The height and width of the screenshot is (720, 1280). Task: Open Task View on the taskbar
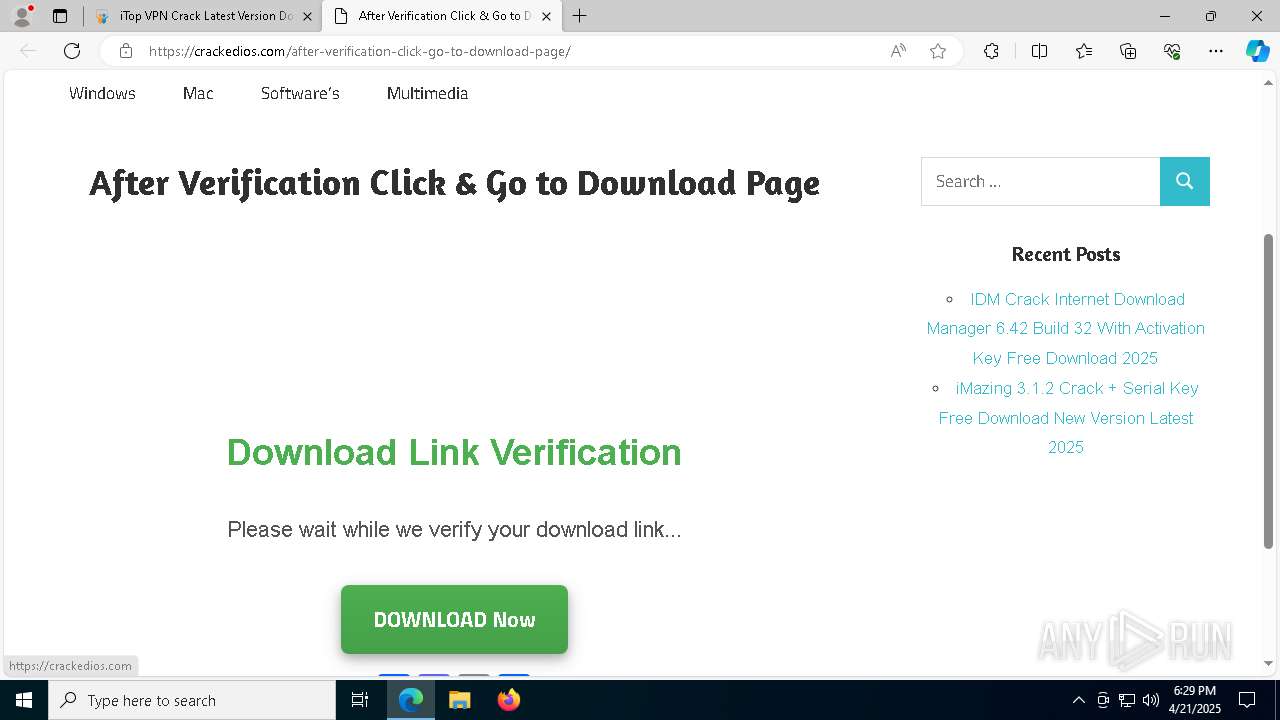click(360, 700)
